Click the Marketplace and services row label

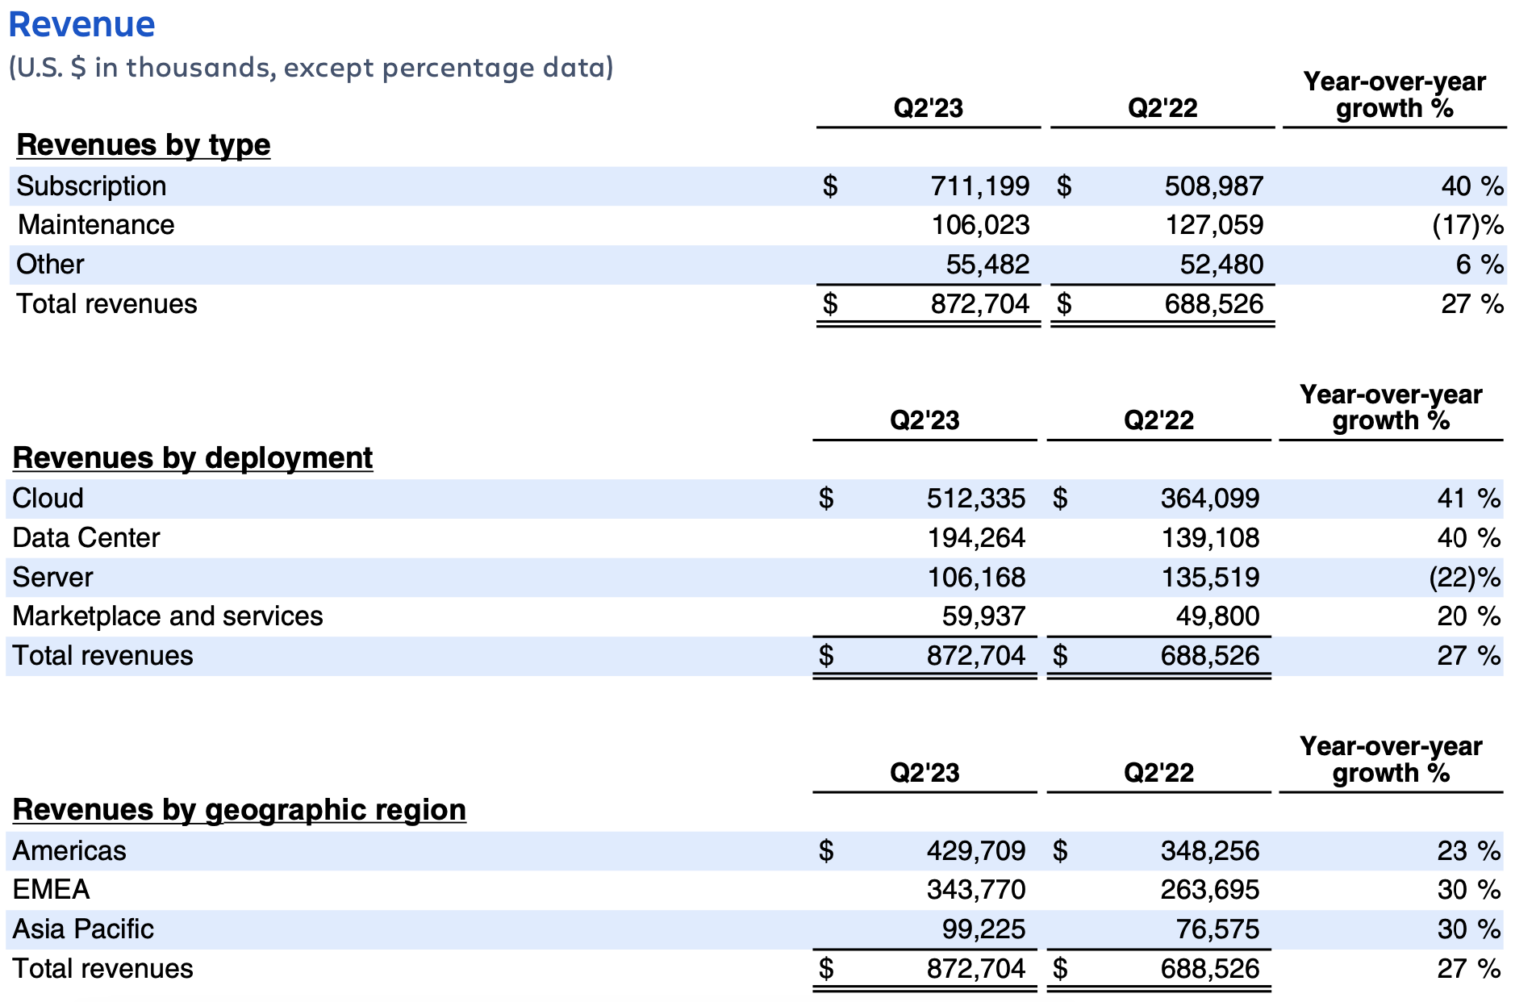[167, 616]
